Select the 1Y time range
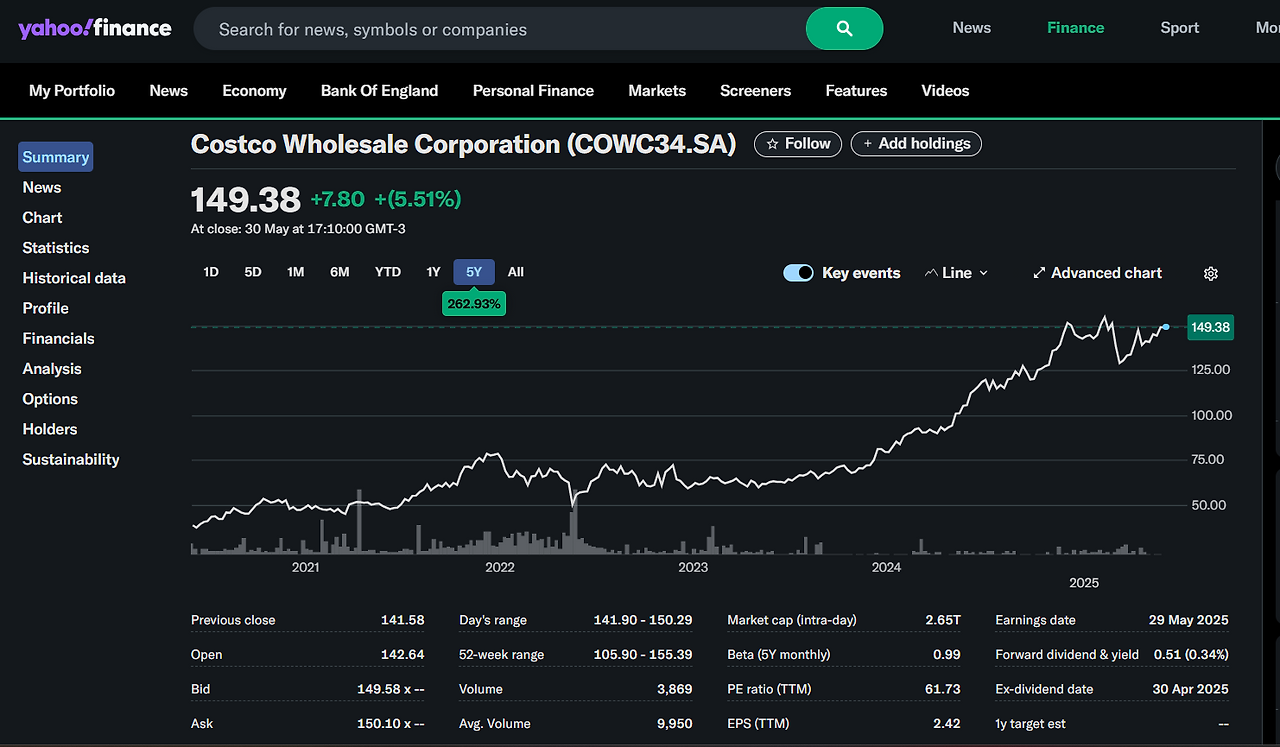 tap(433, 272)
